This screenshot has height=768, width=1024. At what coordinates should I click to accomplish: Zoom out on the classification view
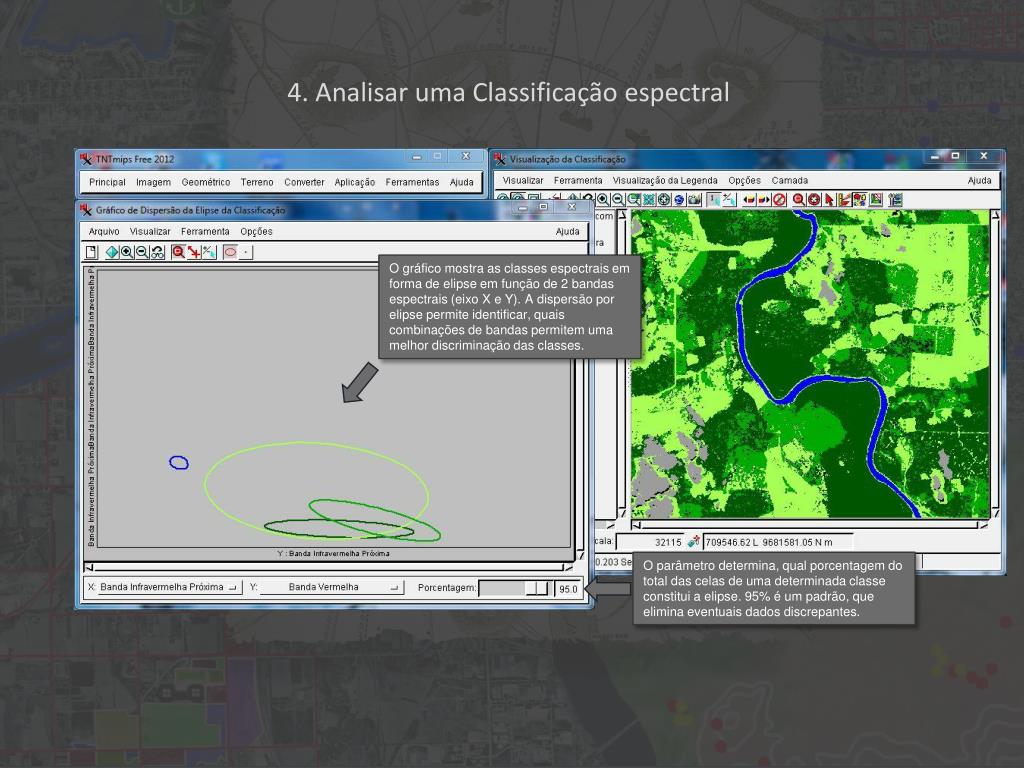coord(618,200)
